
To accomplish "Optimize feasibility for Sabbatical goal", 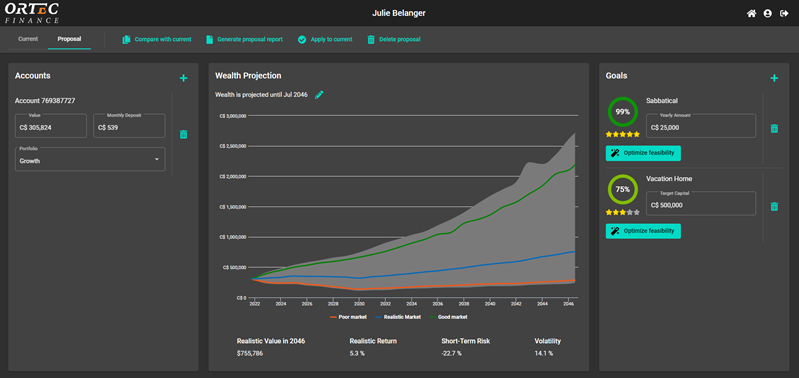I will tap(643, 153).
